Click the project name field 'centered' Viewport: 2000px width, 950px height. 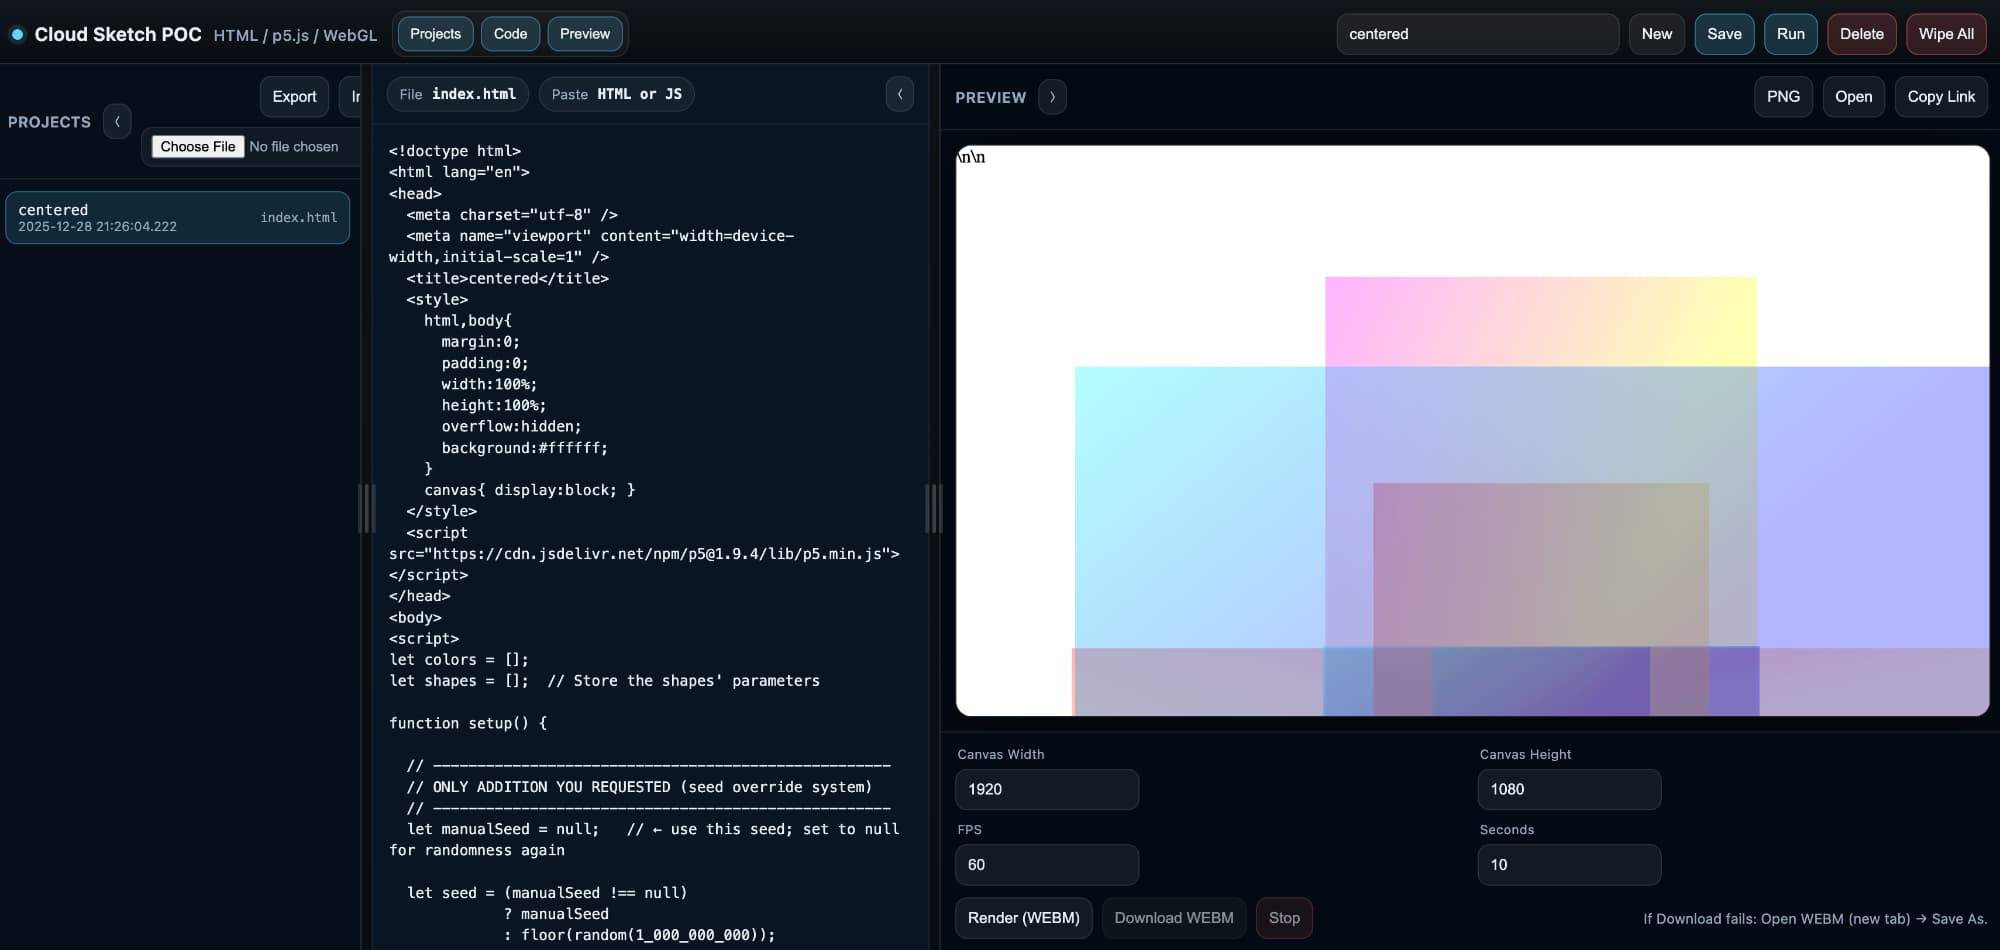(x=1476, y=34)
